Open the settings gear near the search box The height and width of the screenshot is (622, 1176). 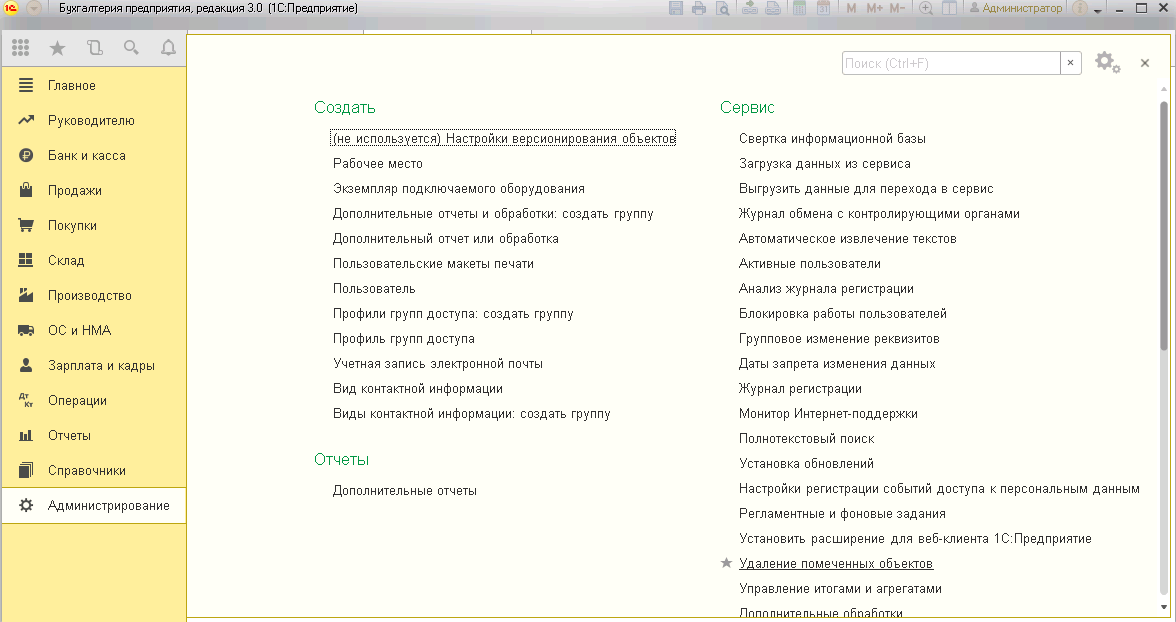click(x=1105, y=62)
